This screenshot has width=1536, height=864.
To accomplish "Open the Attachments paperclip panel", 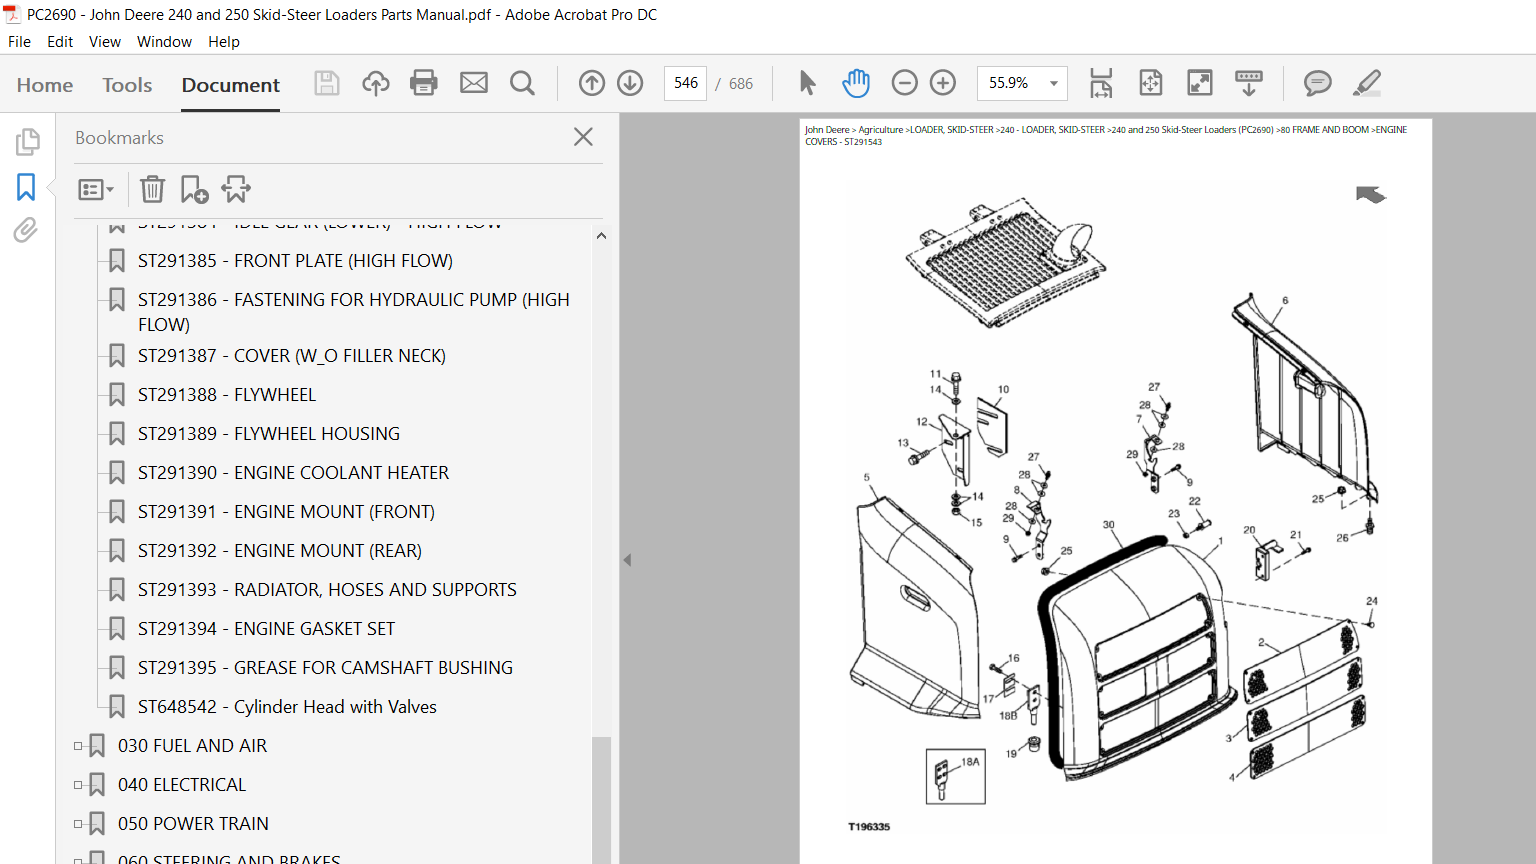I will click(26, 230).
